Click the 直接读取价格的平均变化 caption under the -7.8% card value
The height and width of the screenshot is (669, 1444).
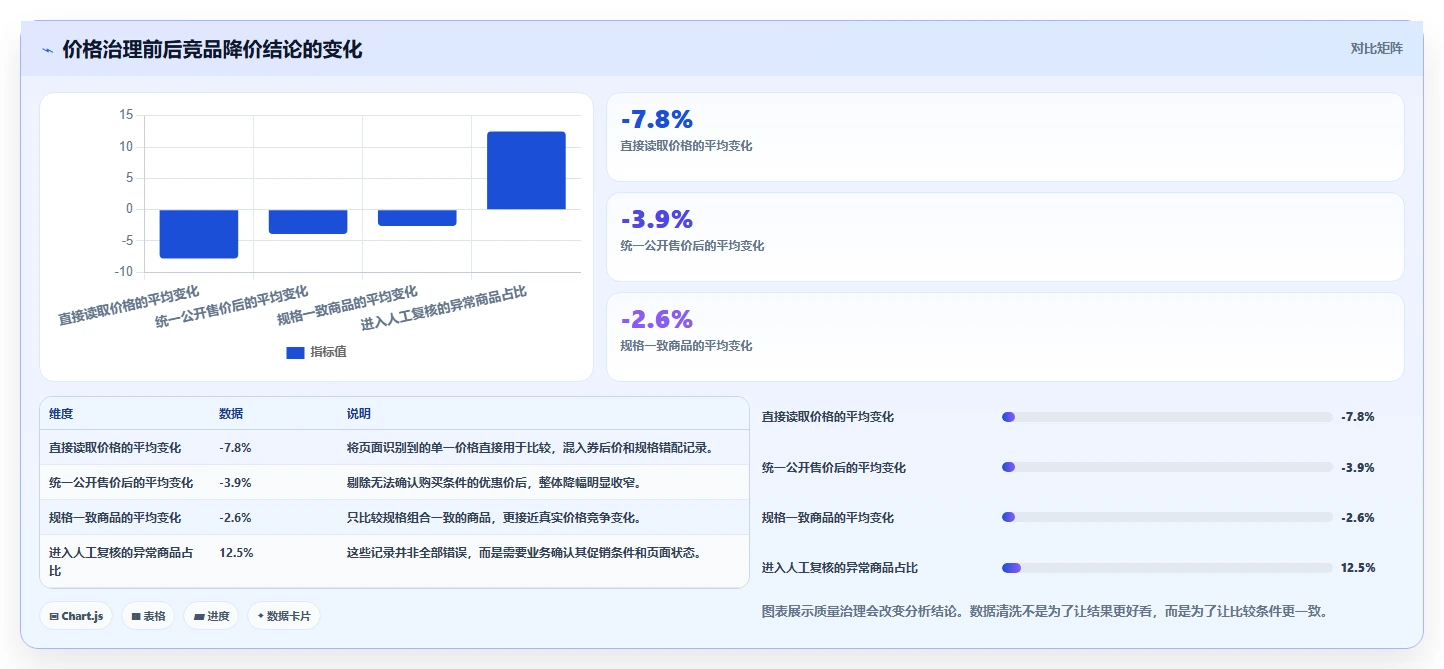(687, 146)
